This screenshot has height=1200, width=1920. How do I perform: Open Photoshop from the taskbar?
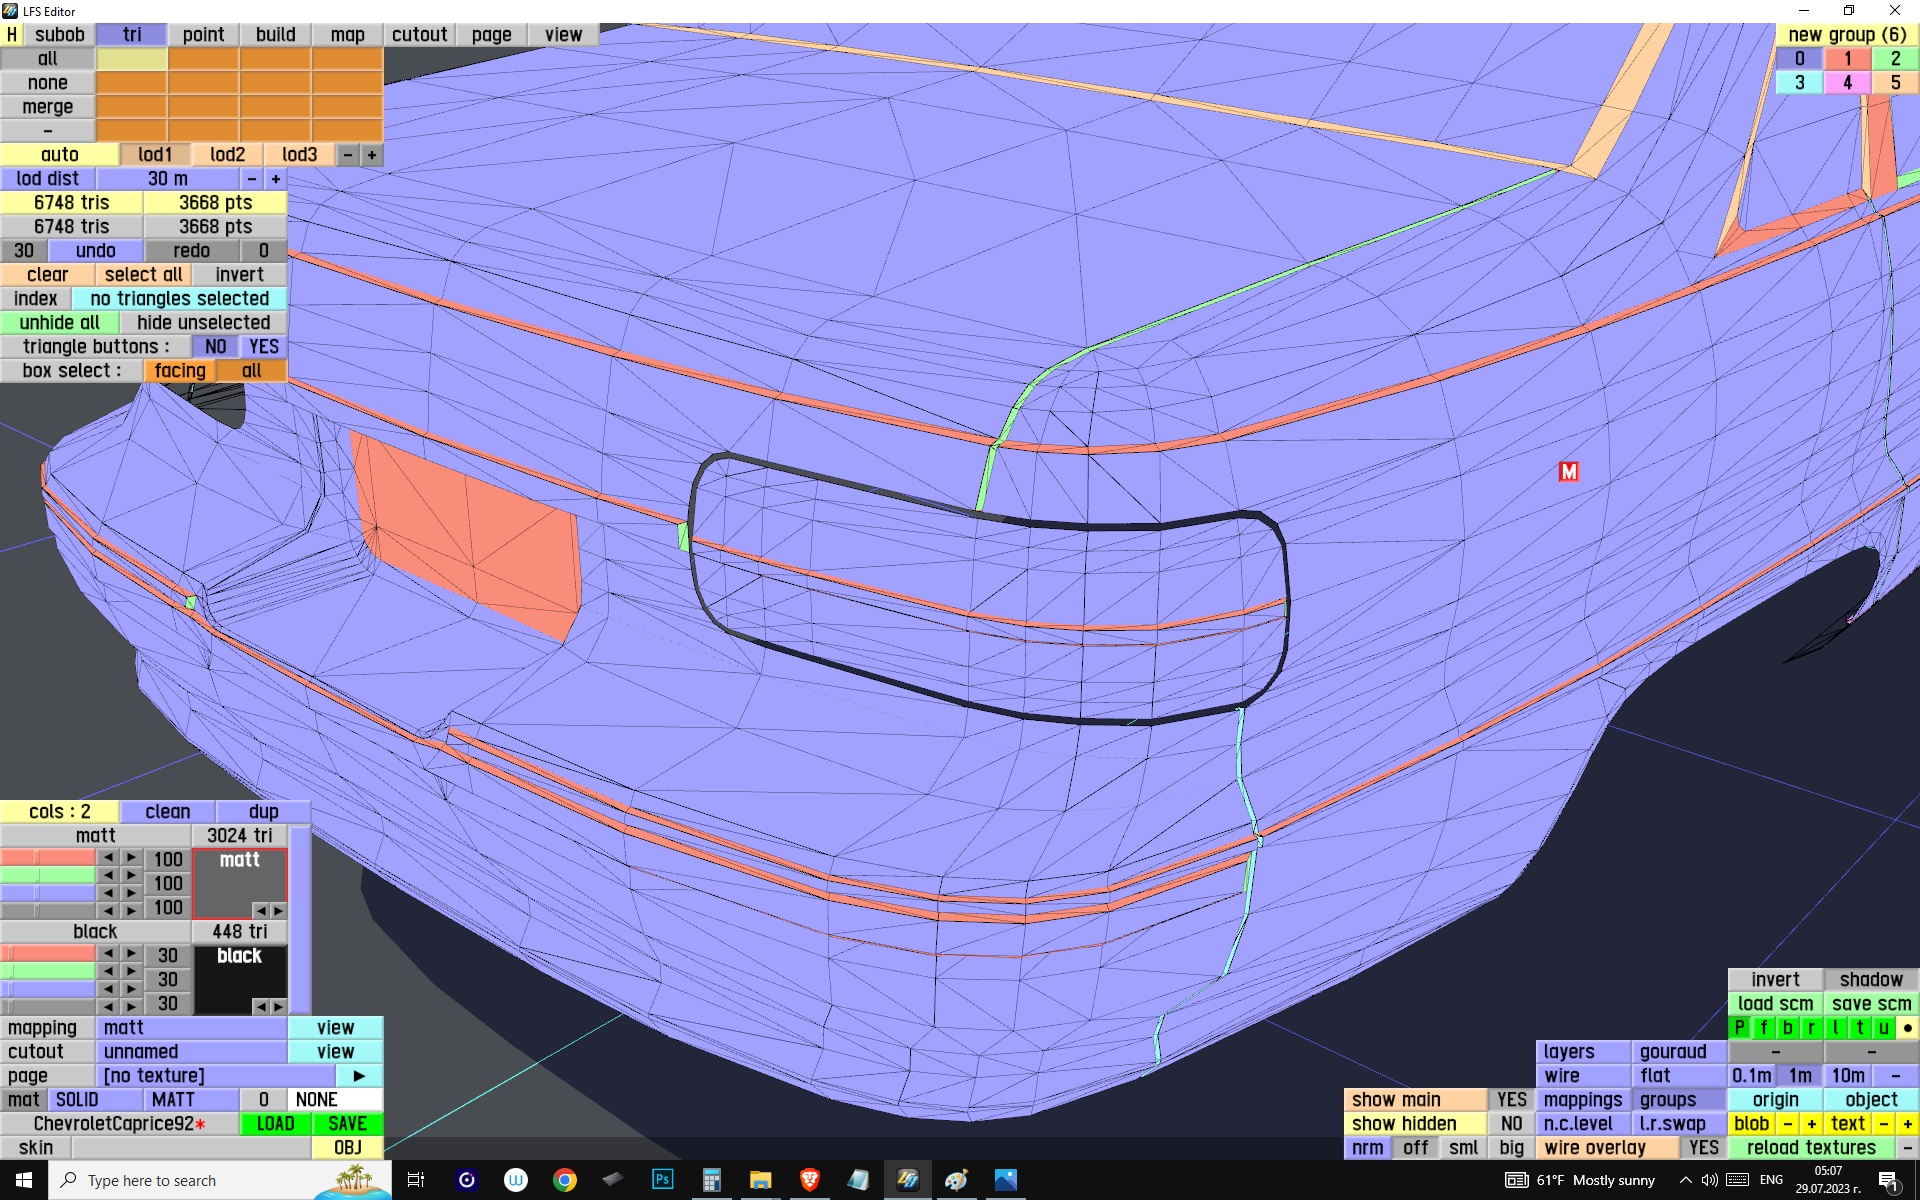click(x=662, y=1180)
